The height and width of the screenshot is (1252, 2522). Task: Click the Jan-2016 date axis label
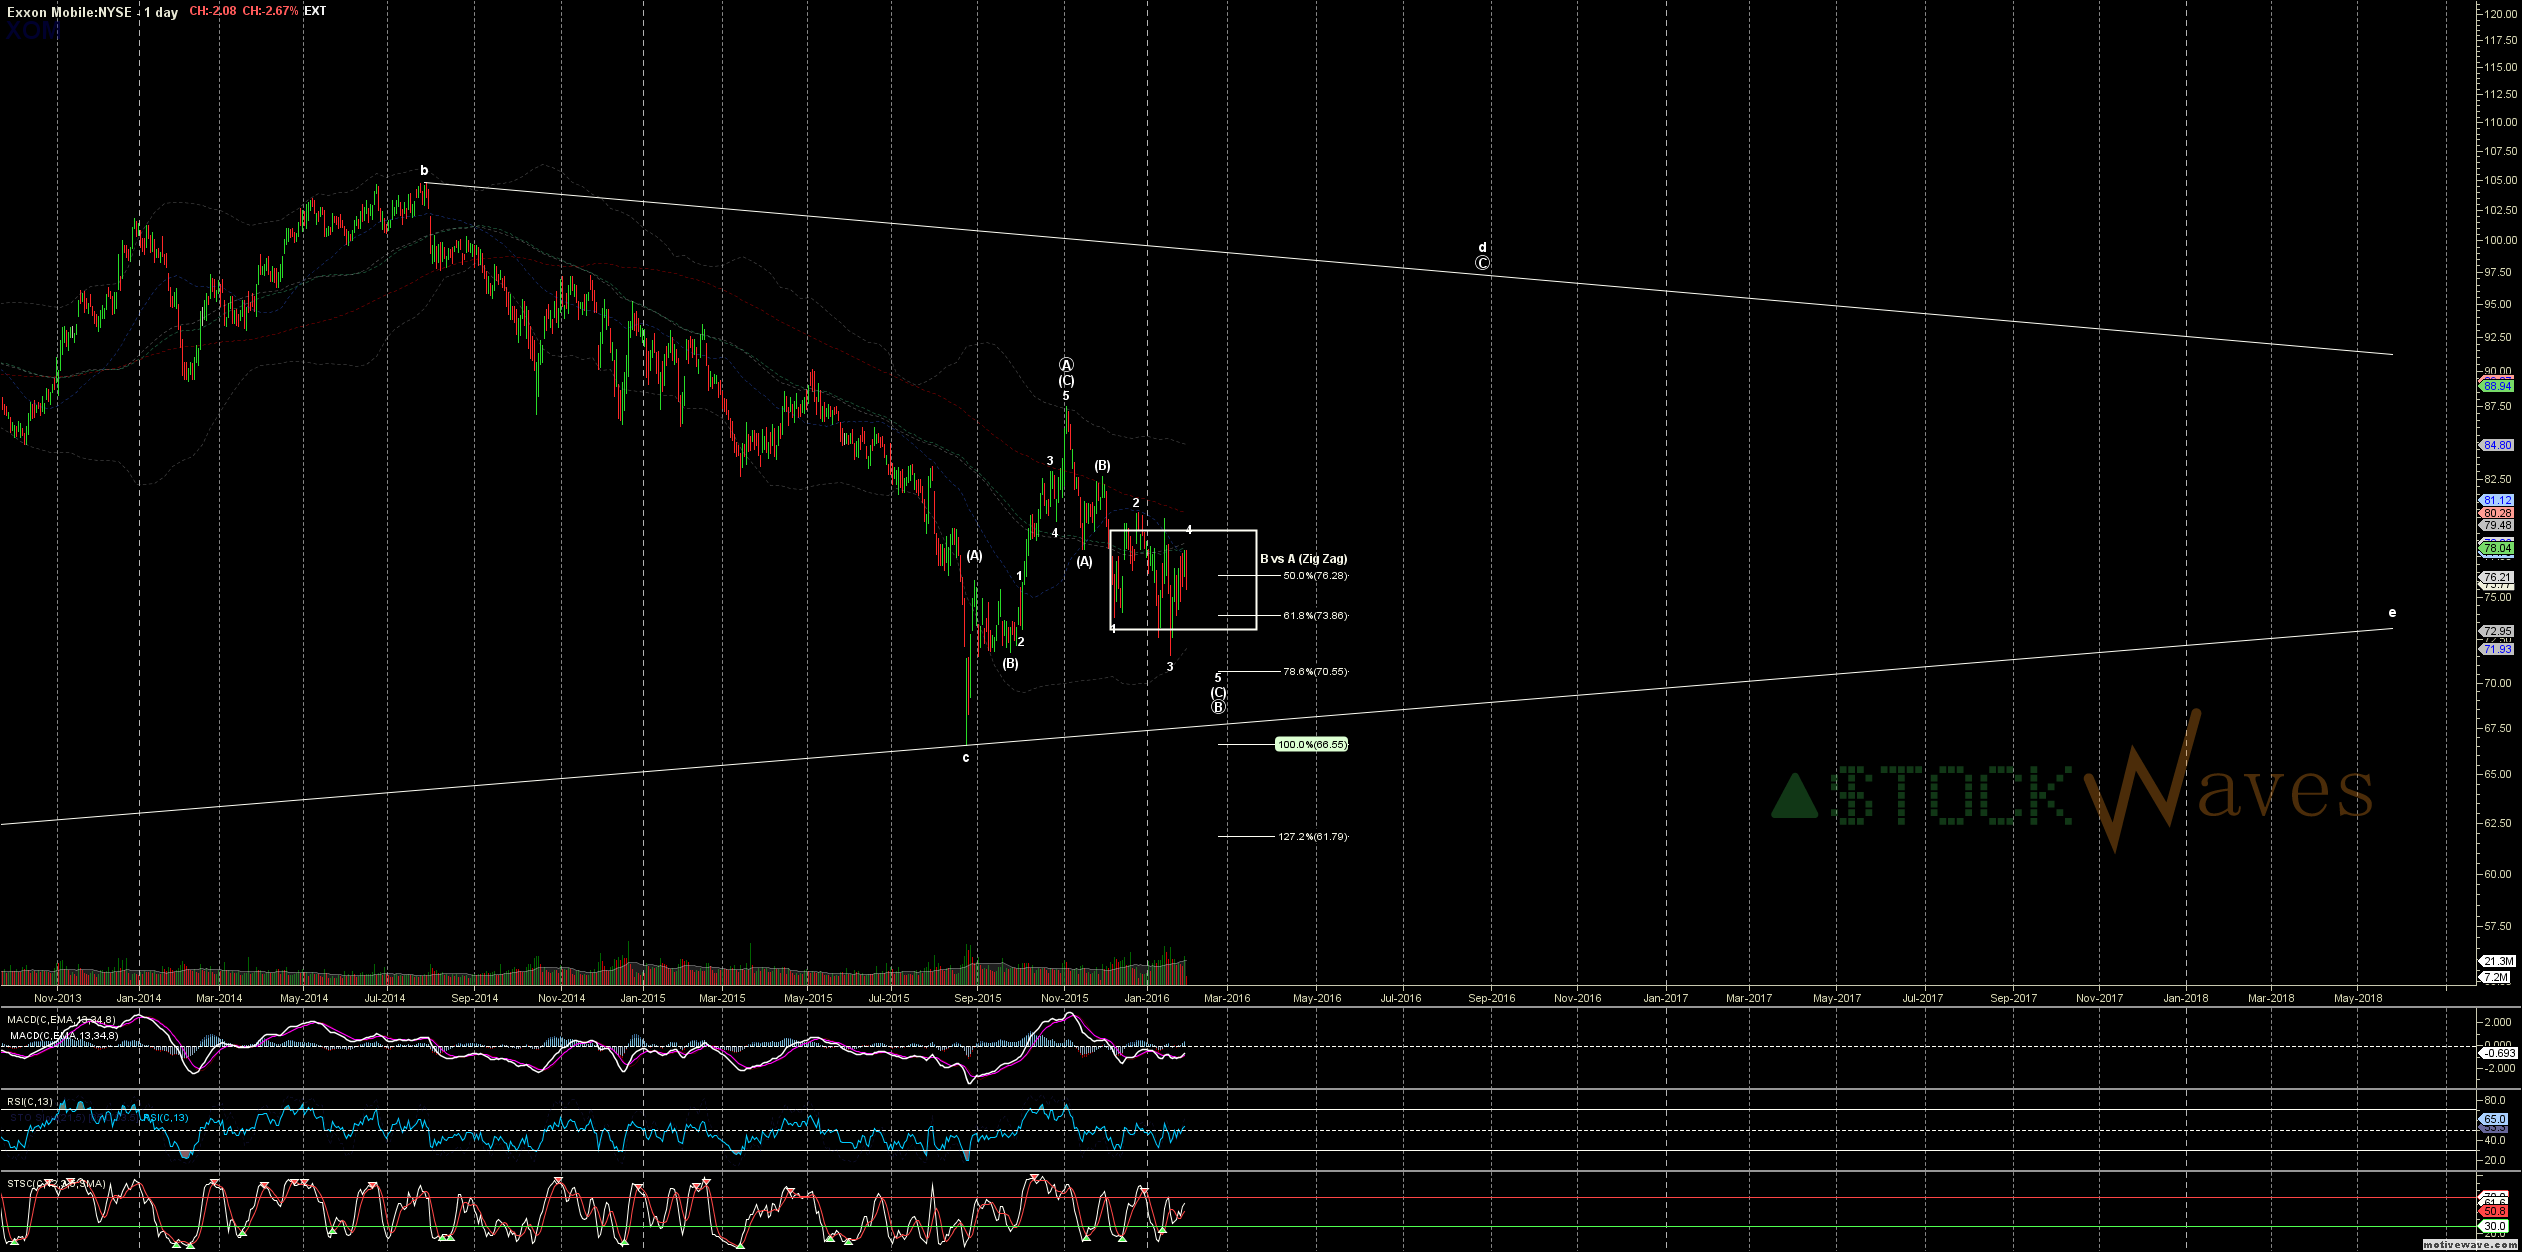[x=1147, y=998]
